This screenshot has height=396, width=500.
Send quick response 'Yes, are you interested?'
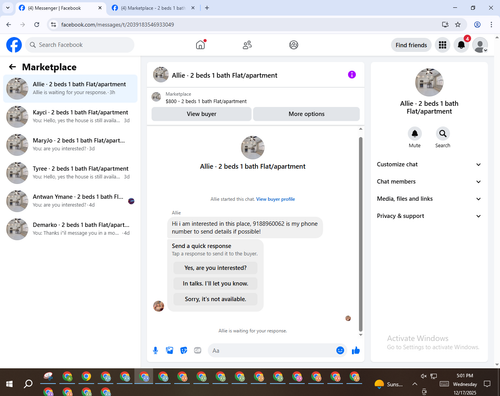[215, 268]
